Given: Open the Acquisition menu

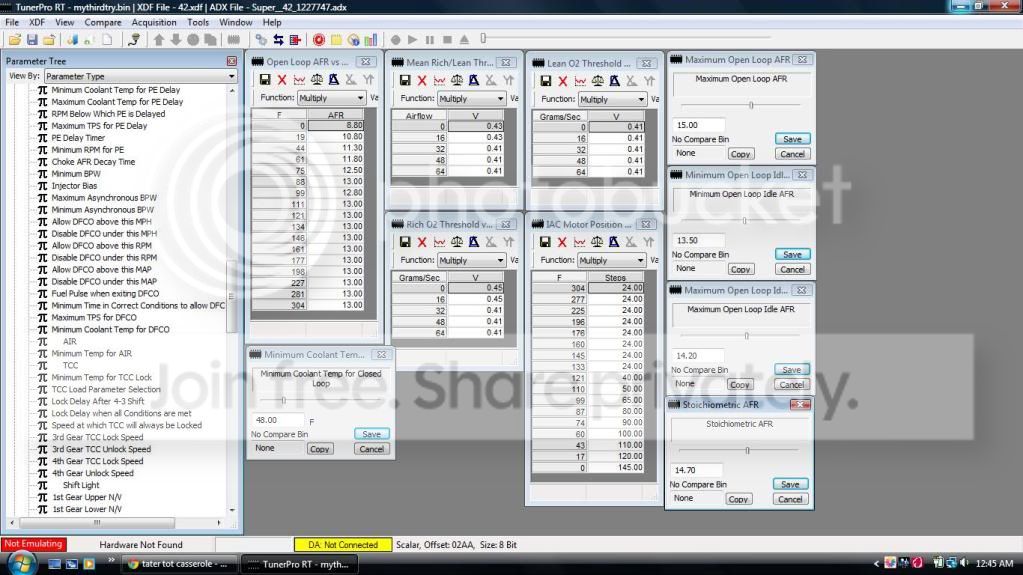Looking at the screenshot, I should (x=154, y=22).
